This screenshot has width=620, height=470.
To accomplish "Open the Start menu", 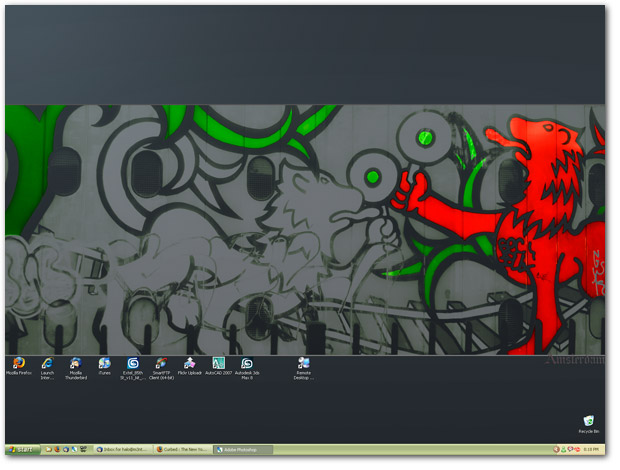I will (x=23, y=450).
